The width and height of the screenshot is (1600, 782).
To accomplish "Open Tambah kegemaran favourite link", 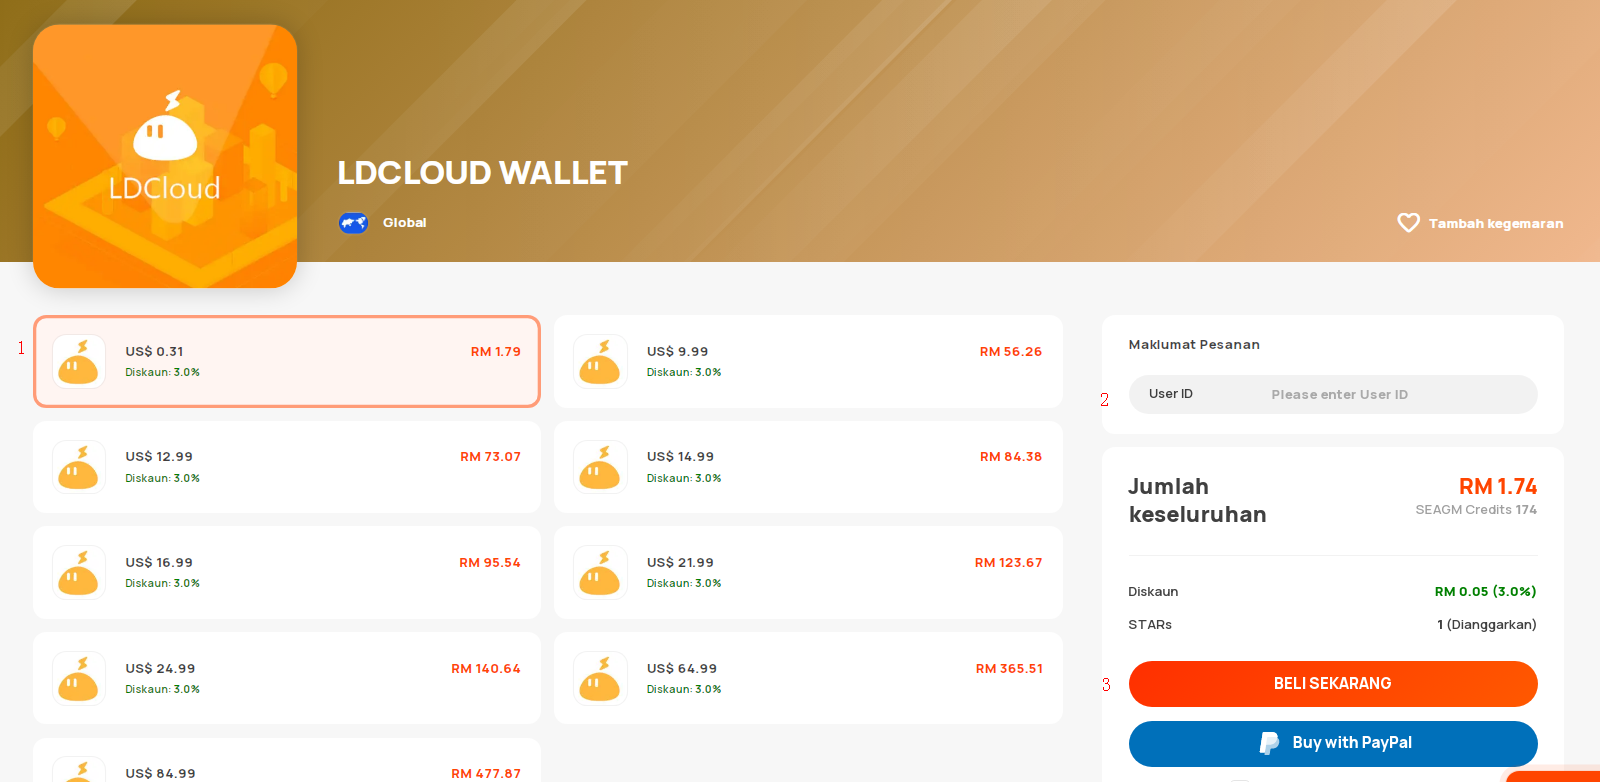I will (1495, 223).
